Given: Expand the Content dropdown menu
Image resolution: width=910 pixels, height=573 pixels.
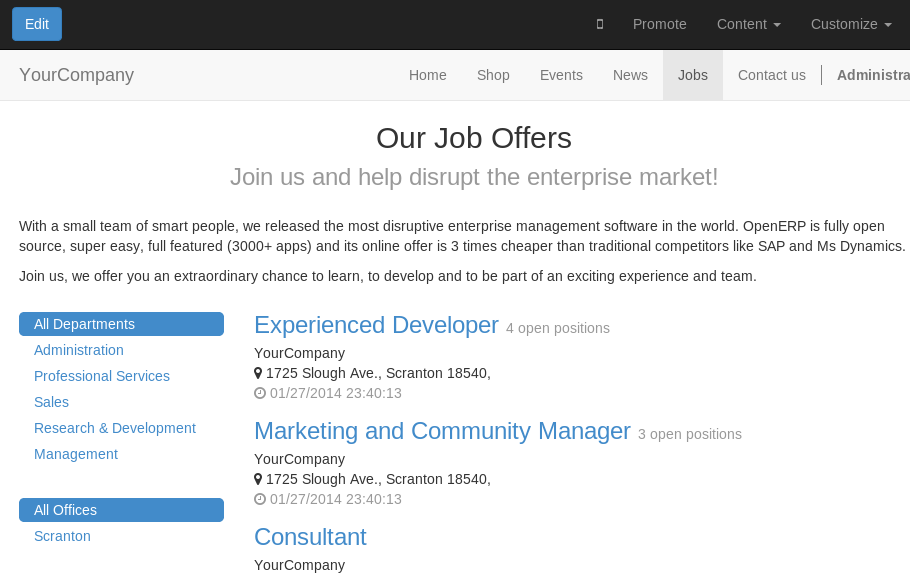Looking at the screenshot, I should pyautogui.click(x=748, y=24).
